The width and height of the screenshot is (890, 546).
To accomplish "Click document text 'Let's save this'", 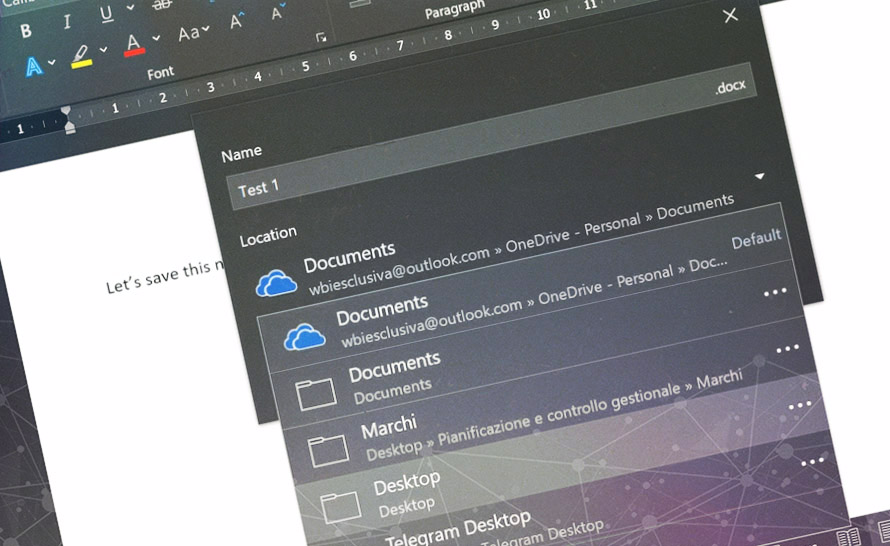I will click(158, 276).
